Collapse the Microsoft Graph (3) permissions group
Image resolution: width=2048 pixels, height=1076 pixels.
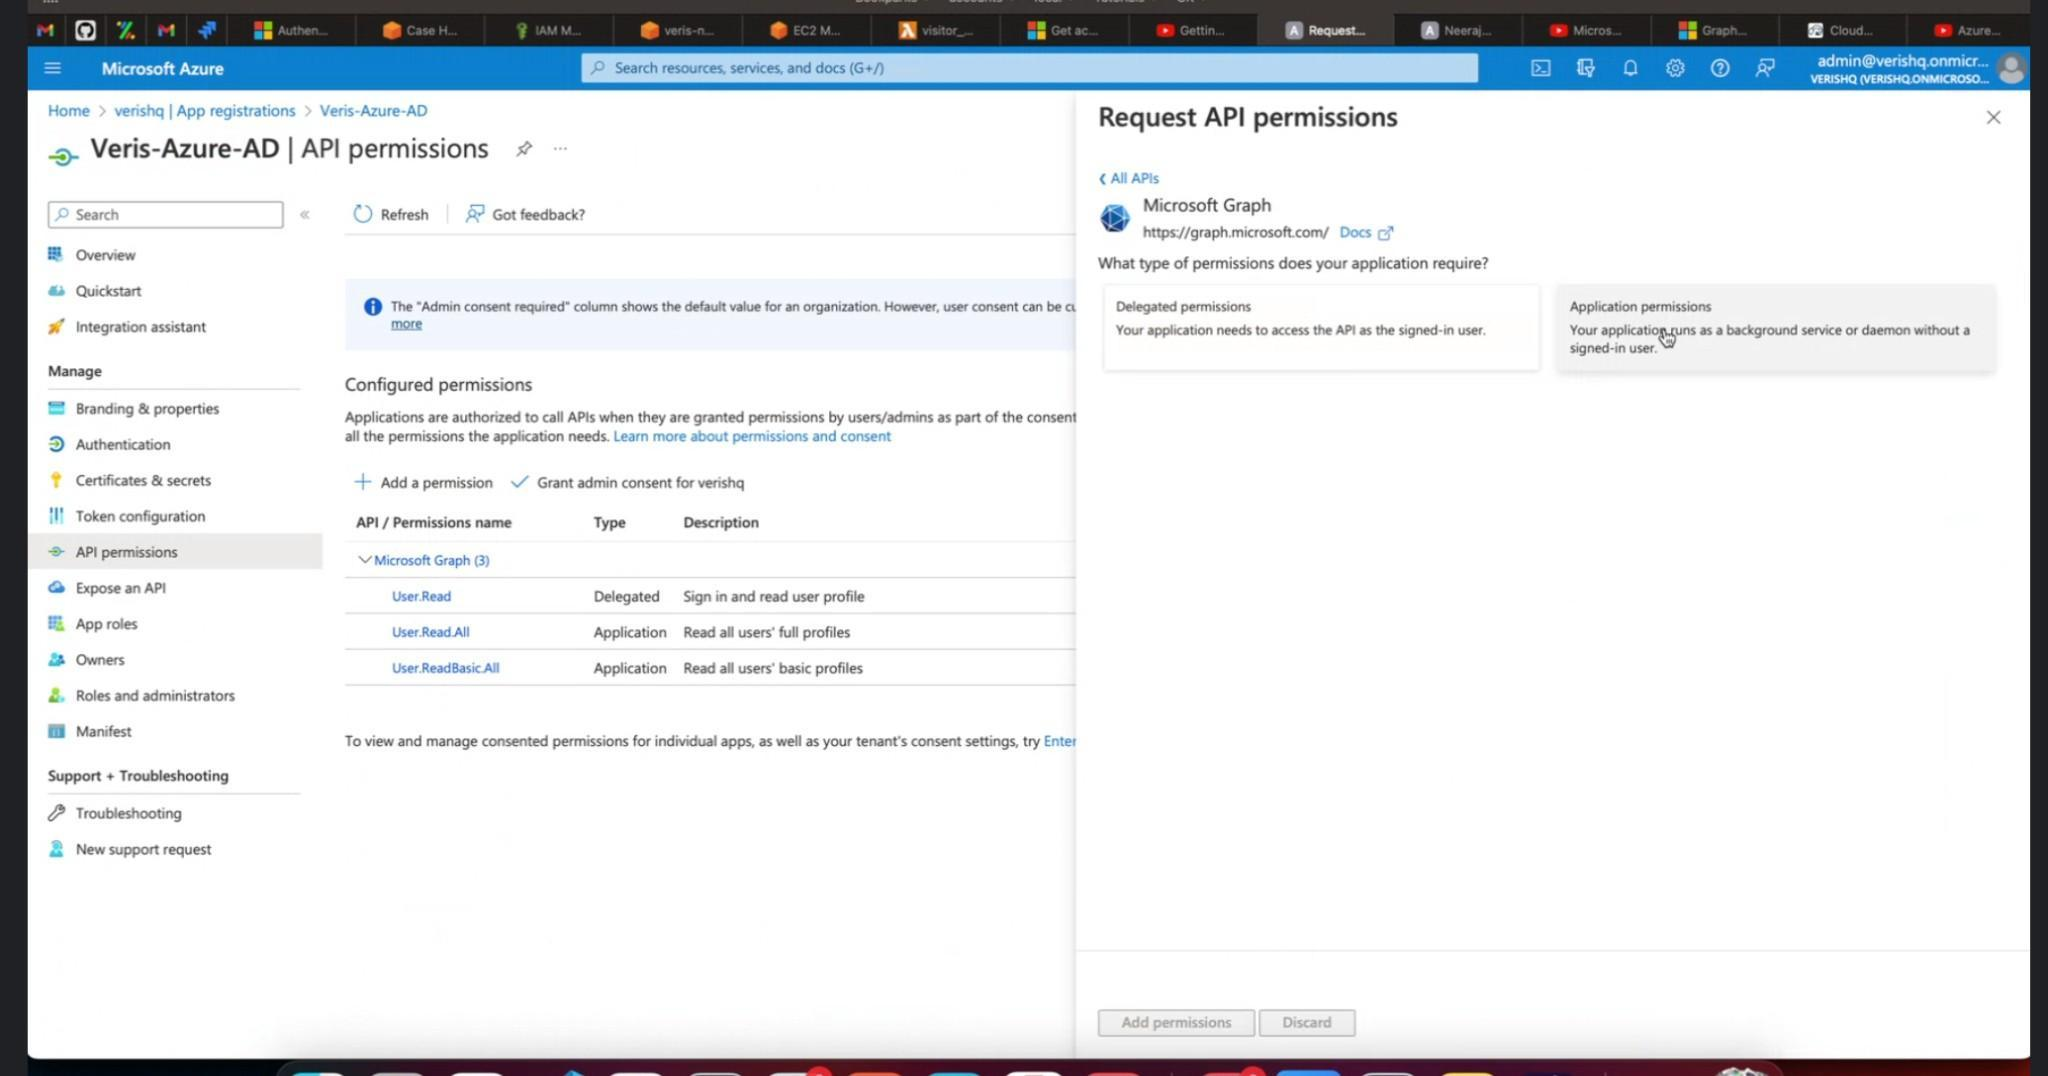point(365,560)
